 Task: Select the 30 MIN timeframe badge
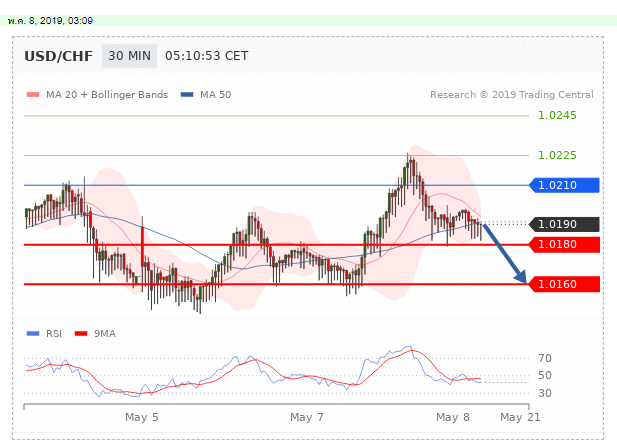coord(129,56)
